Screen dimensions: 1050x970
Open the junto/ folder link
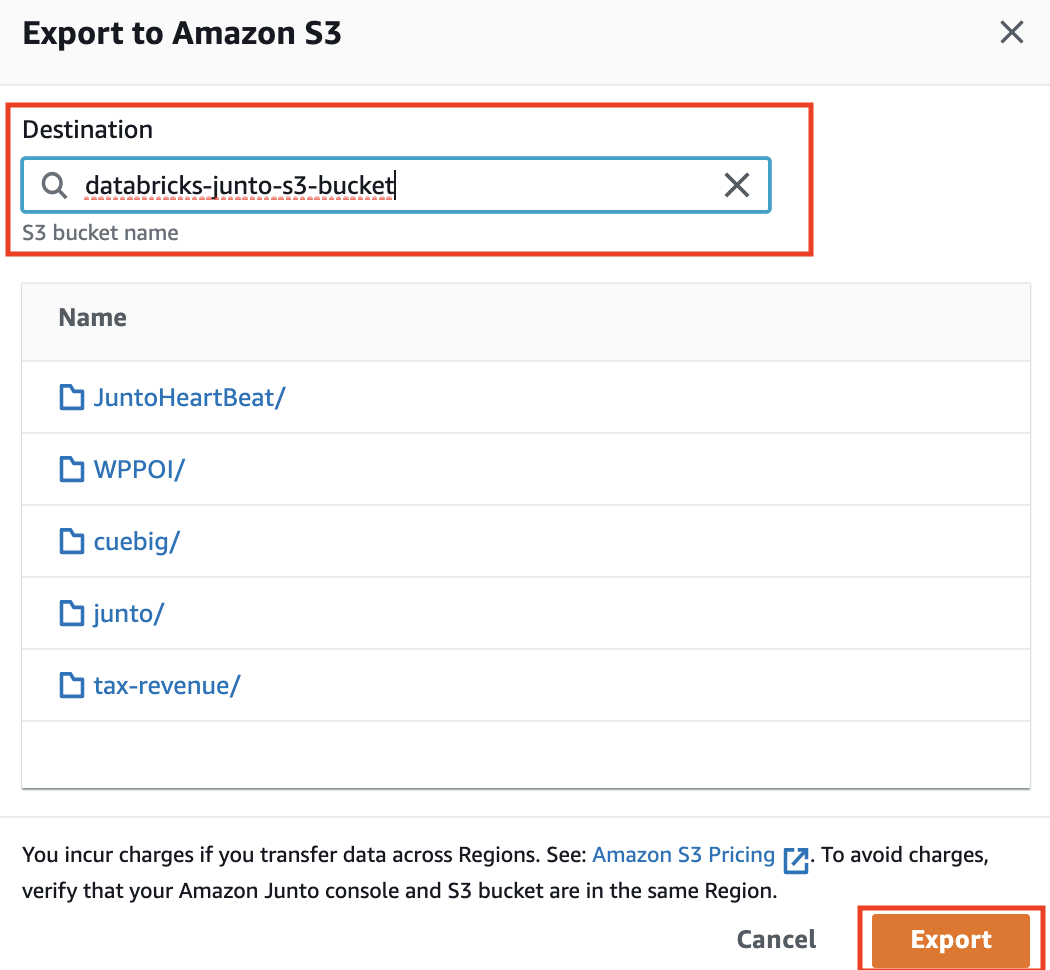click(128, 613)
